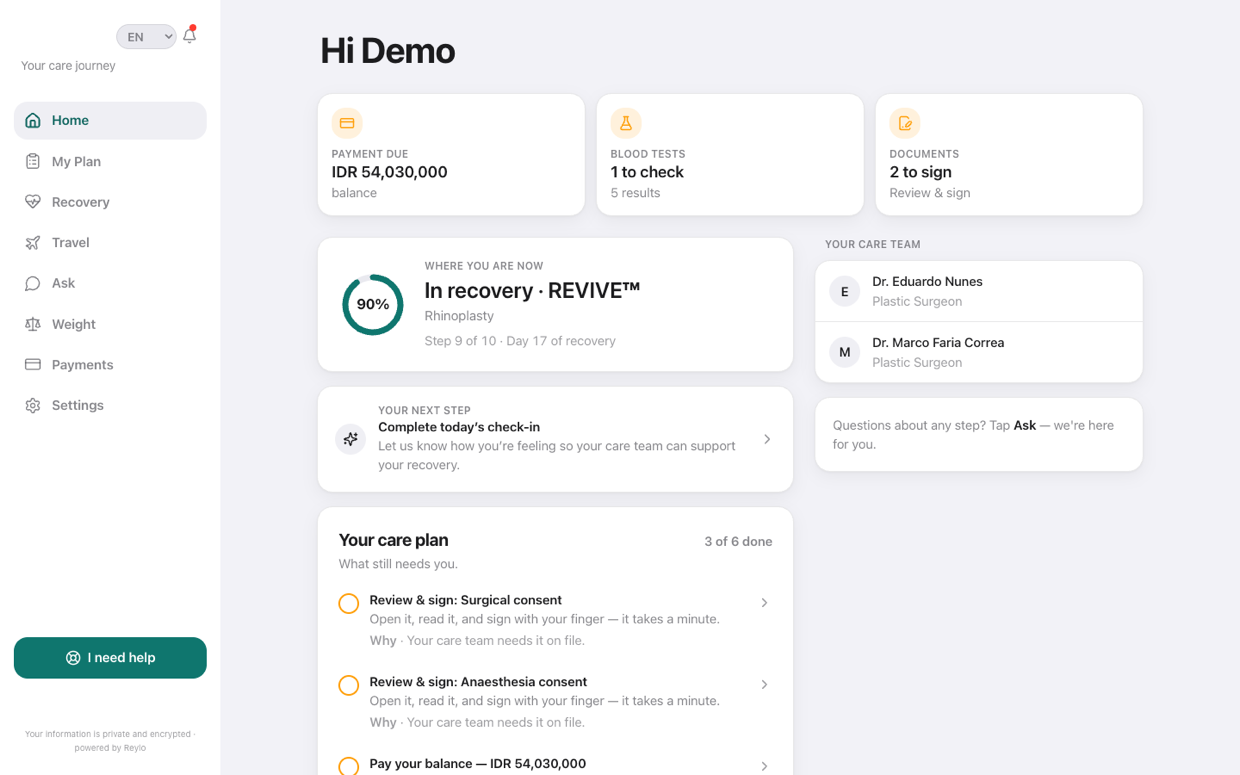
Task: Click the Your care plan heading
Action: click(393, 540)
